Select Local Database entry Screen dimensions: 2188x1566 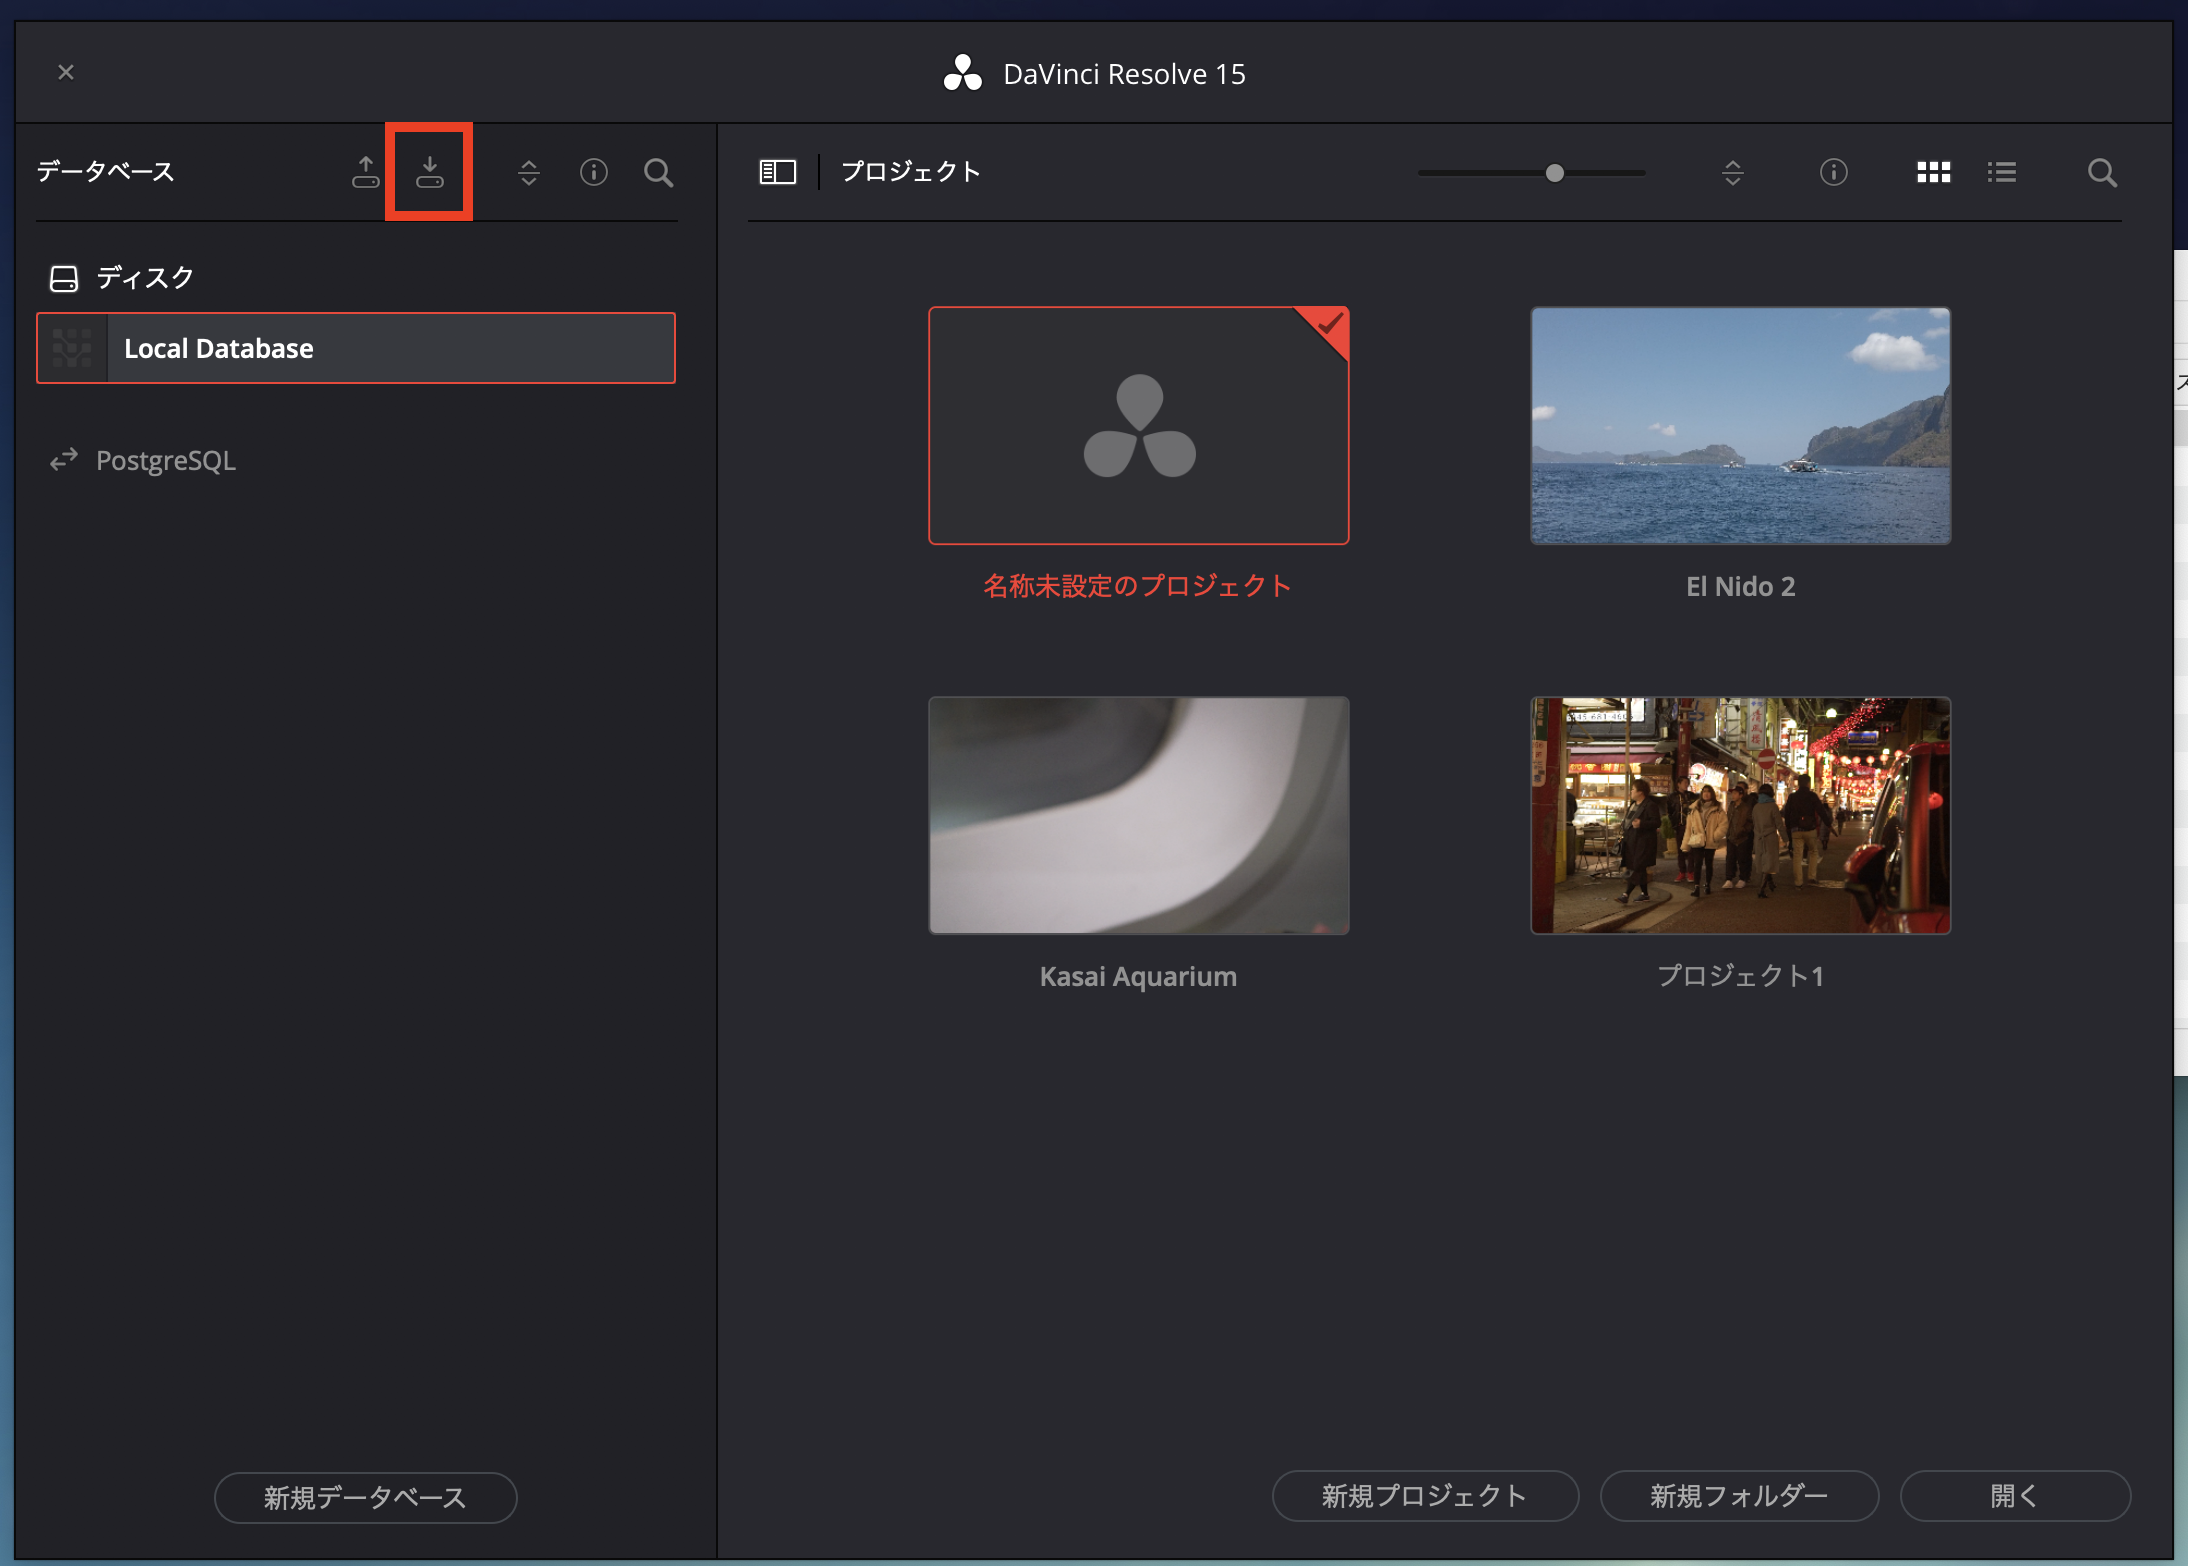pyautogui.click(x=356, y=348)
